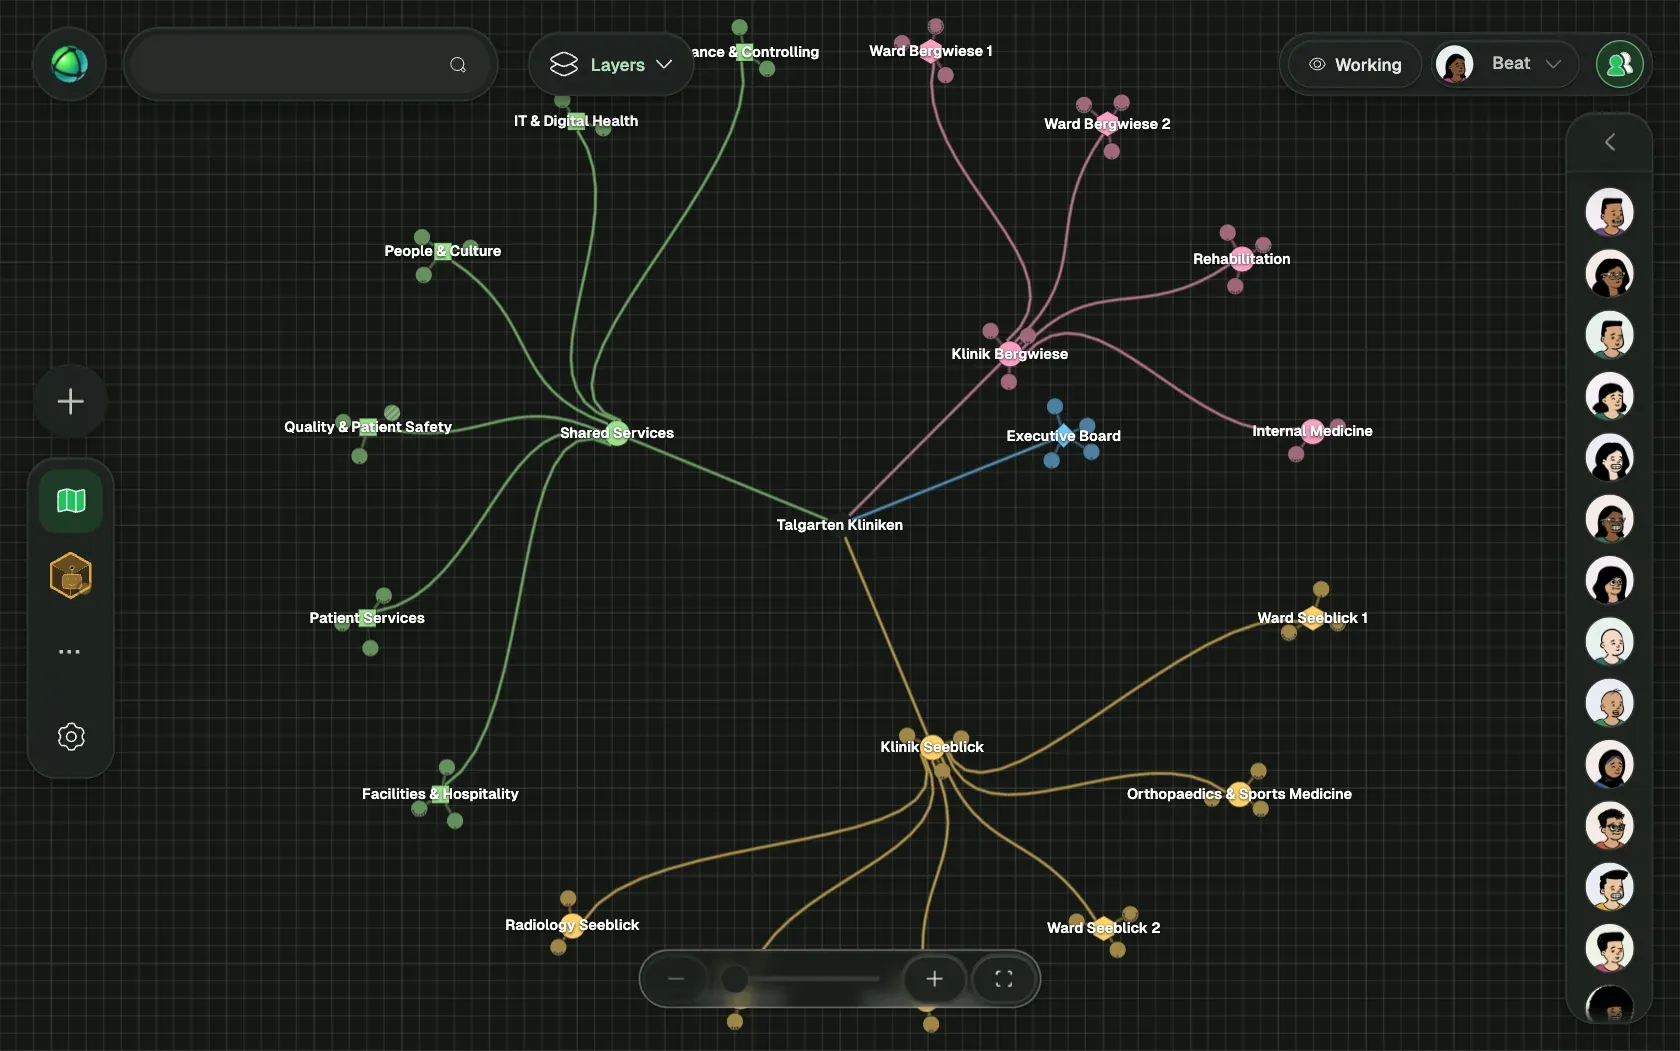Click the Quality & Patient Safety node
Screen dimensions: 1680x1051
click(x=368, y=427)
